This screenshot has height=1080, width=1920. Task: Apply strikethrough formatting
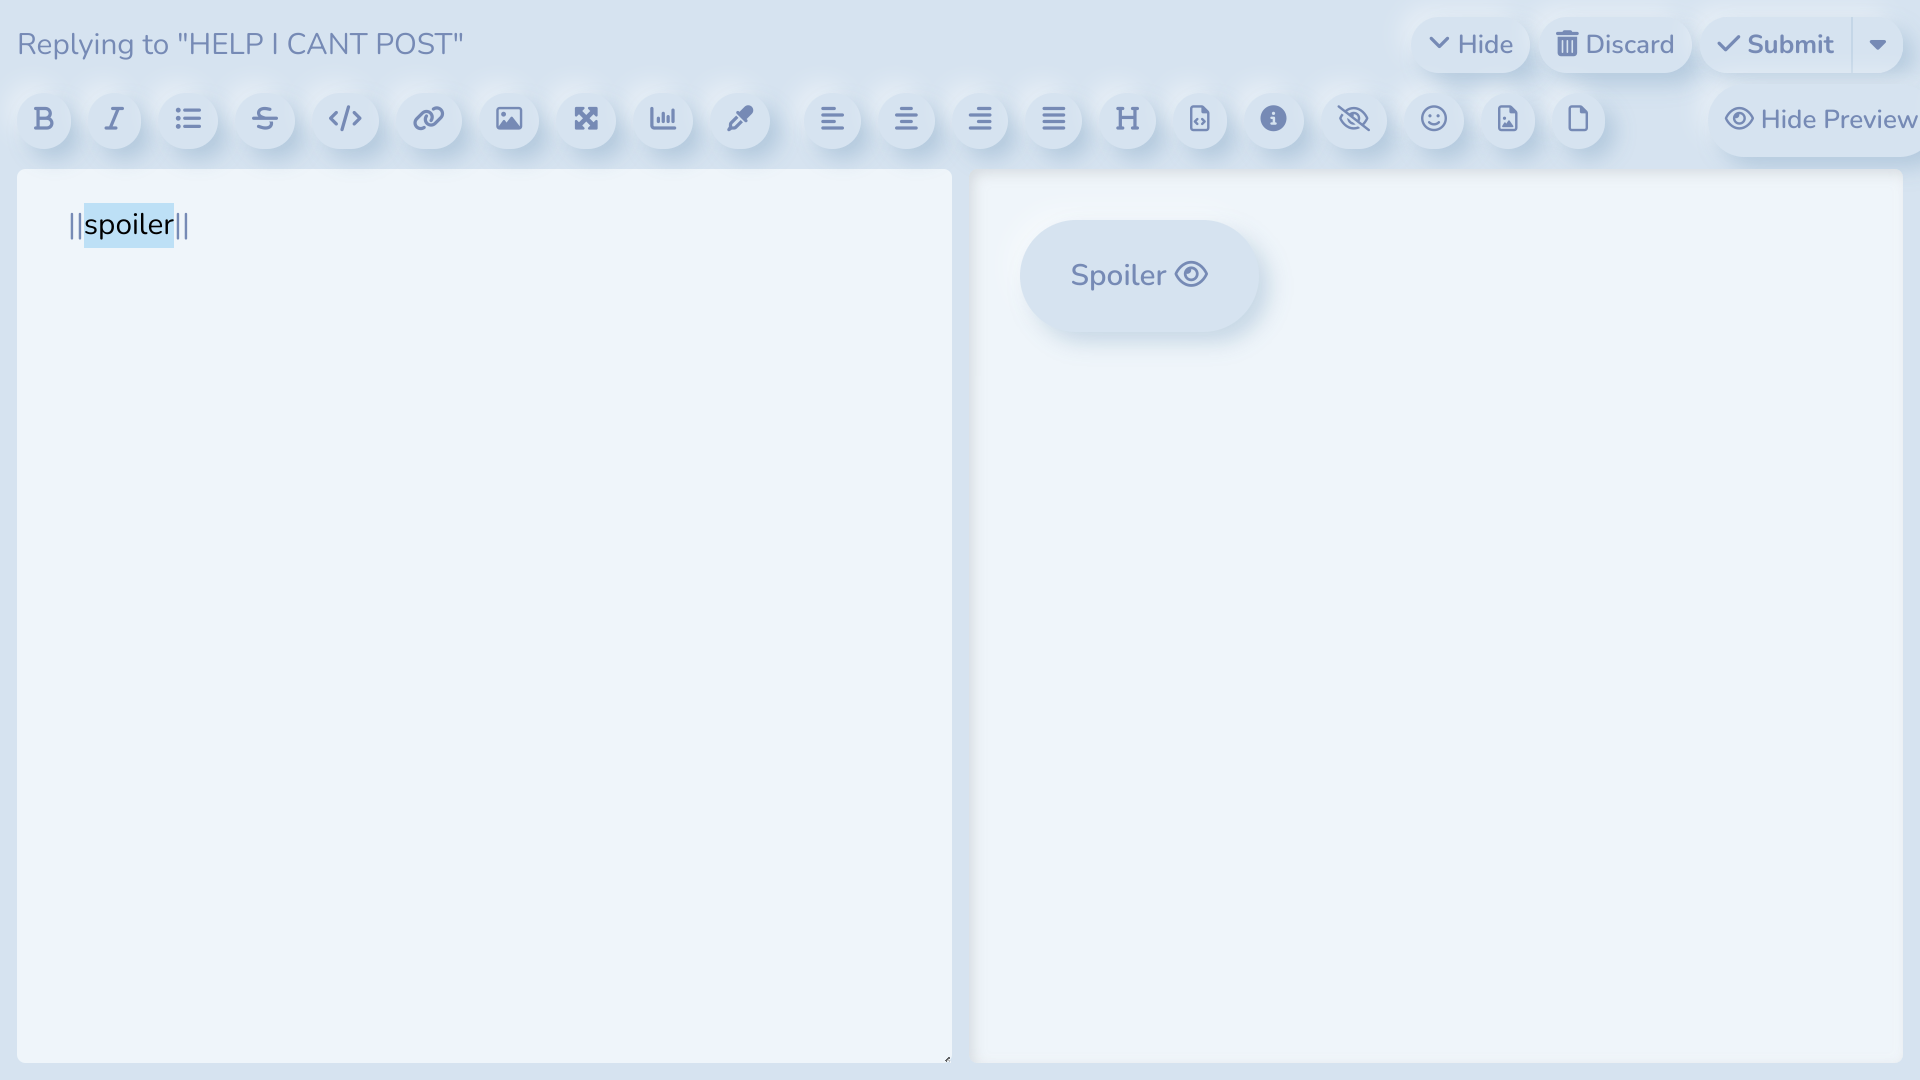pos(265,119)
